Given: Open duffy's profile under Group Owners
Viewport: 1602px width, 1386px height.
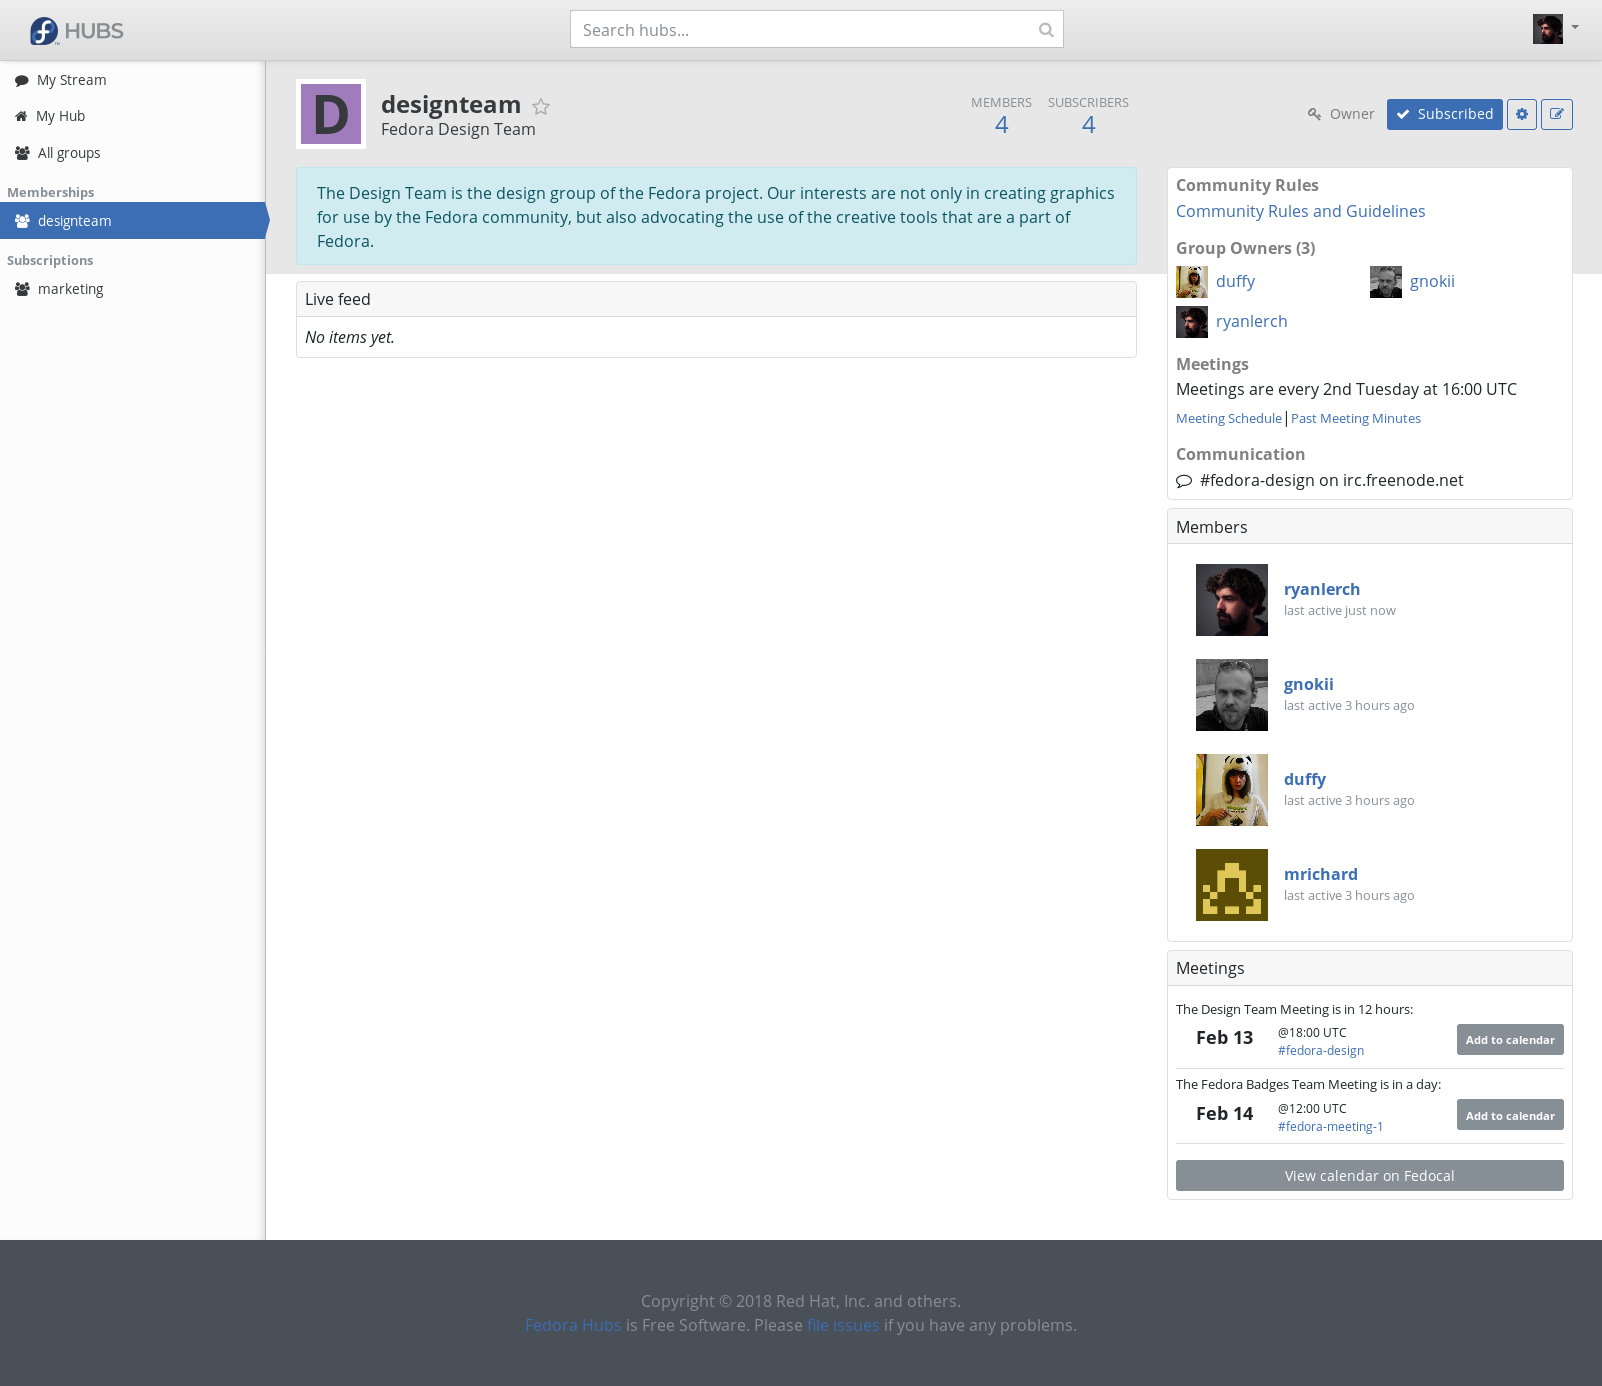Looking at the screenshot, I should (x=1235, y=282).
